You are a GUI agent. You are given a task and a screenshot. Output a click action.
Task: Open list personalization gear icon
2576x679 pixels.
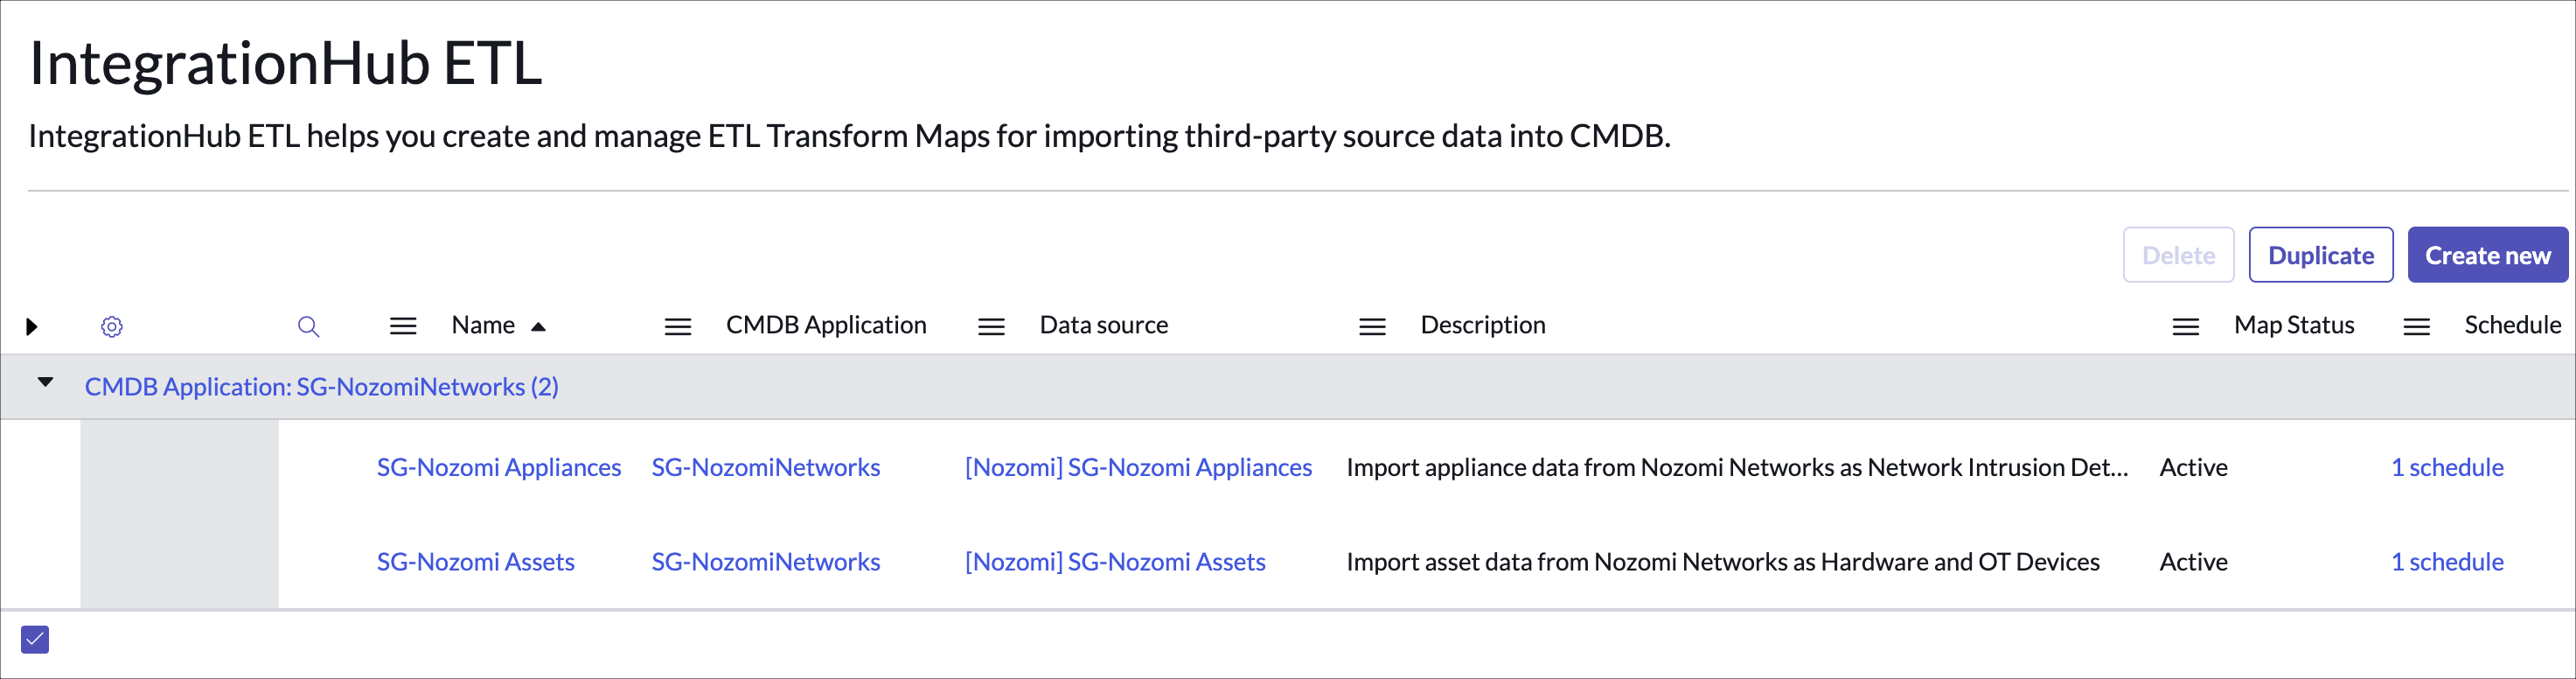pos(112,326)
